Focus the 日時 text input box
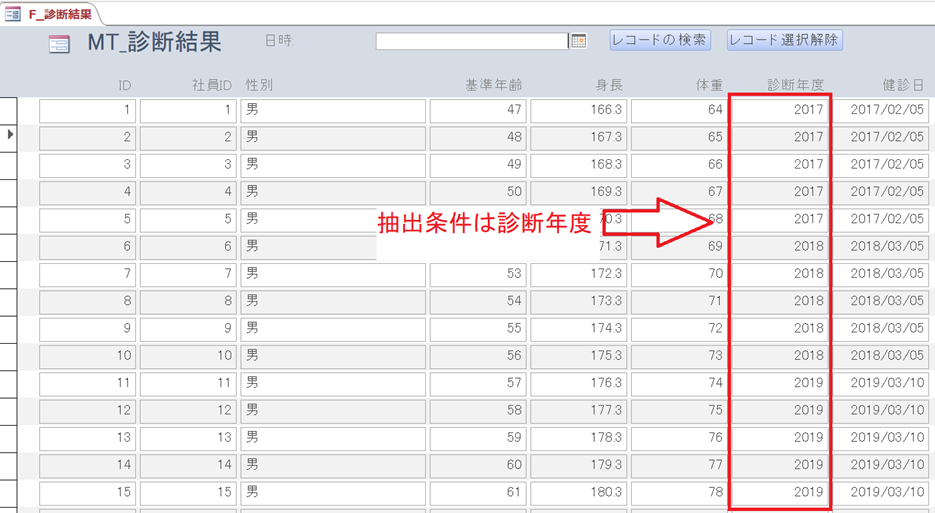This screenshot has height=513, width=935. [x=471, y=41]
